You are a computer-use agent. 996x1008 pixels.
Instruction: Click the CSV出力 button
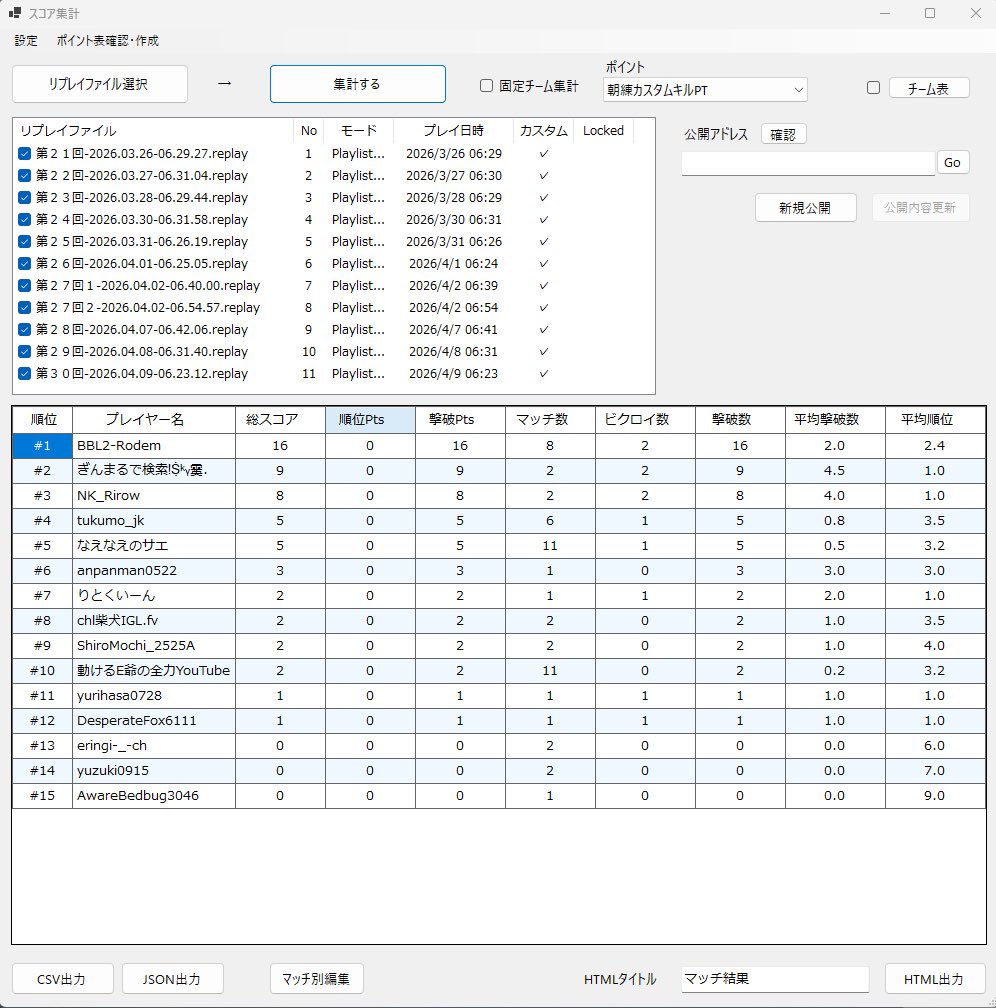tap(62, 979)
